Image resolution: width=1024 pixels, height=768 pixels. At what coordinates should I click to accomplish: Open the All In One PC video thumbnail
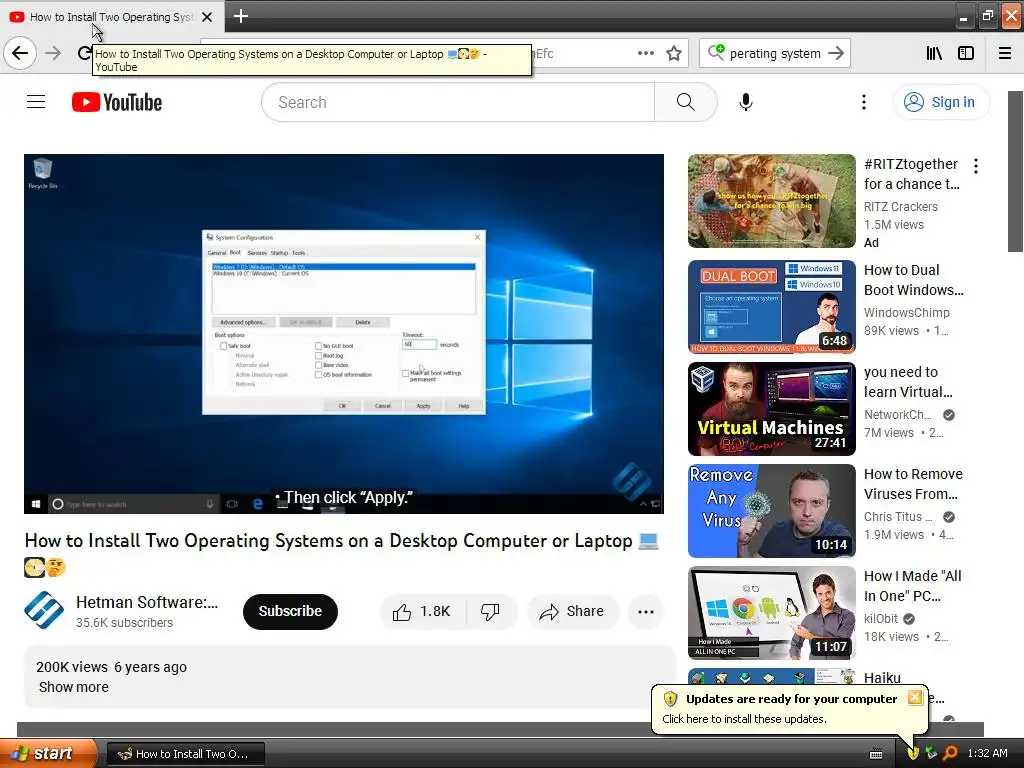(771, 613)
